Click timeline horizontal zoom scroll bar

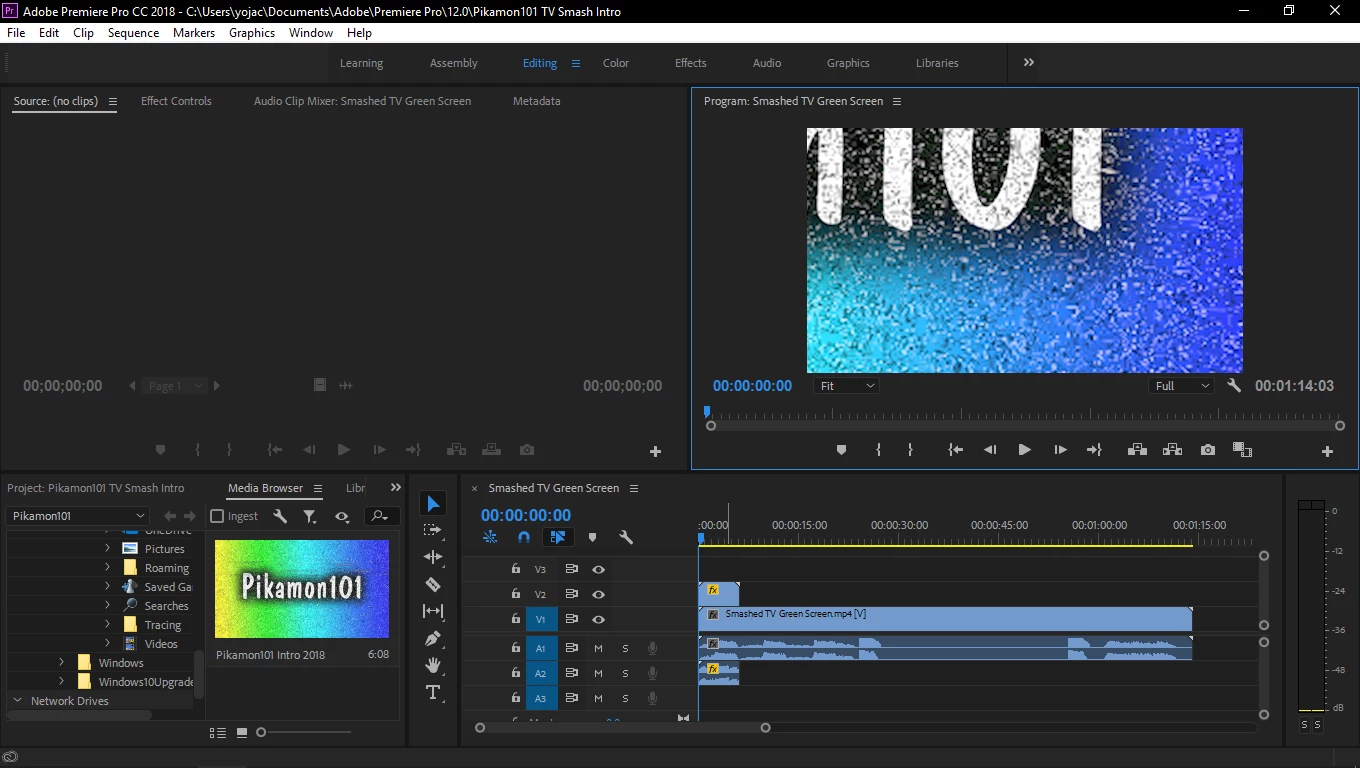point(622,728)
